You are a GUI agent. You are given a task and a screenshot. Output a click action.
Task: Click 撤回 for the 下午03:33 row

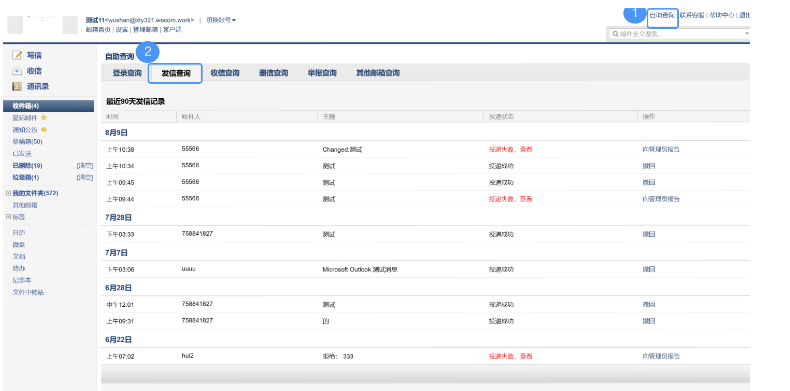pyautogui.click(x=648, y=234)
